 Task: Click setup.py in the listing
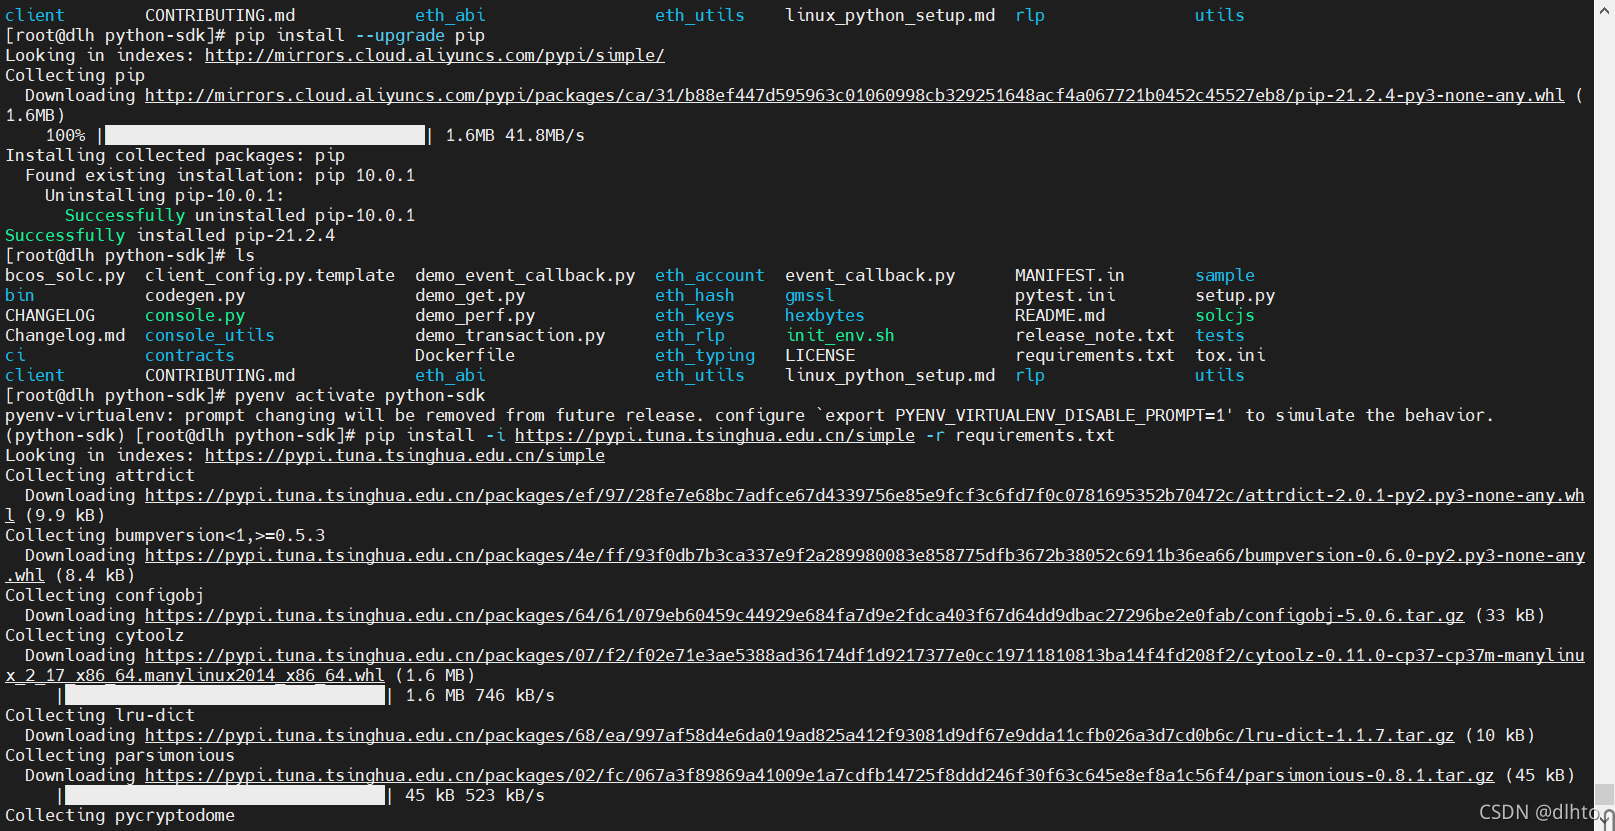1235,295
